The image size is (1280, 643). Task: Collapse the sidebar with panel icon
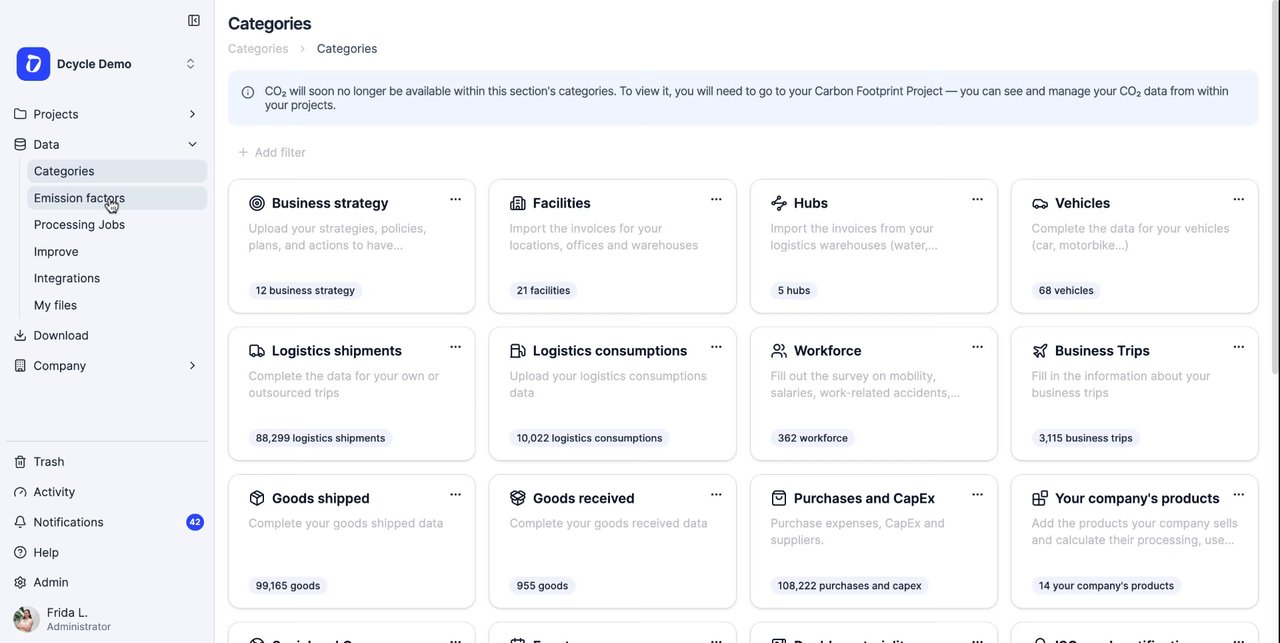coord(194,20)
